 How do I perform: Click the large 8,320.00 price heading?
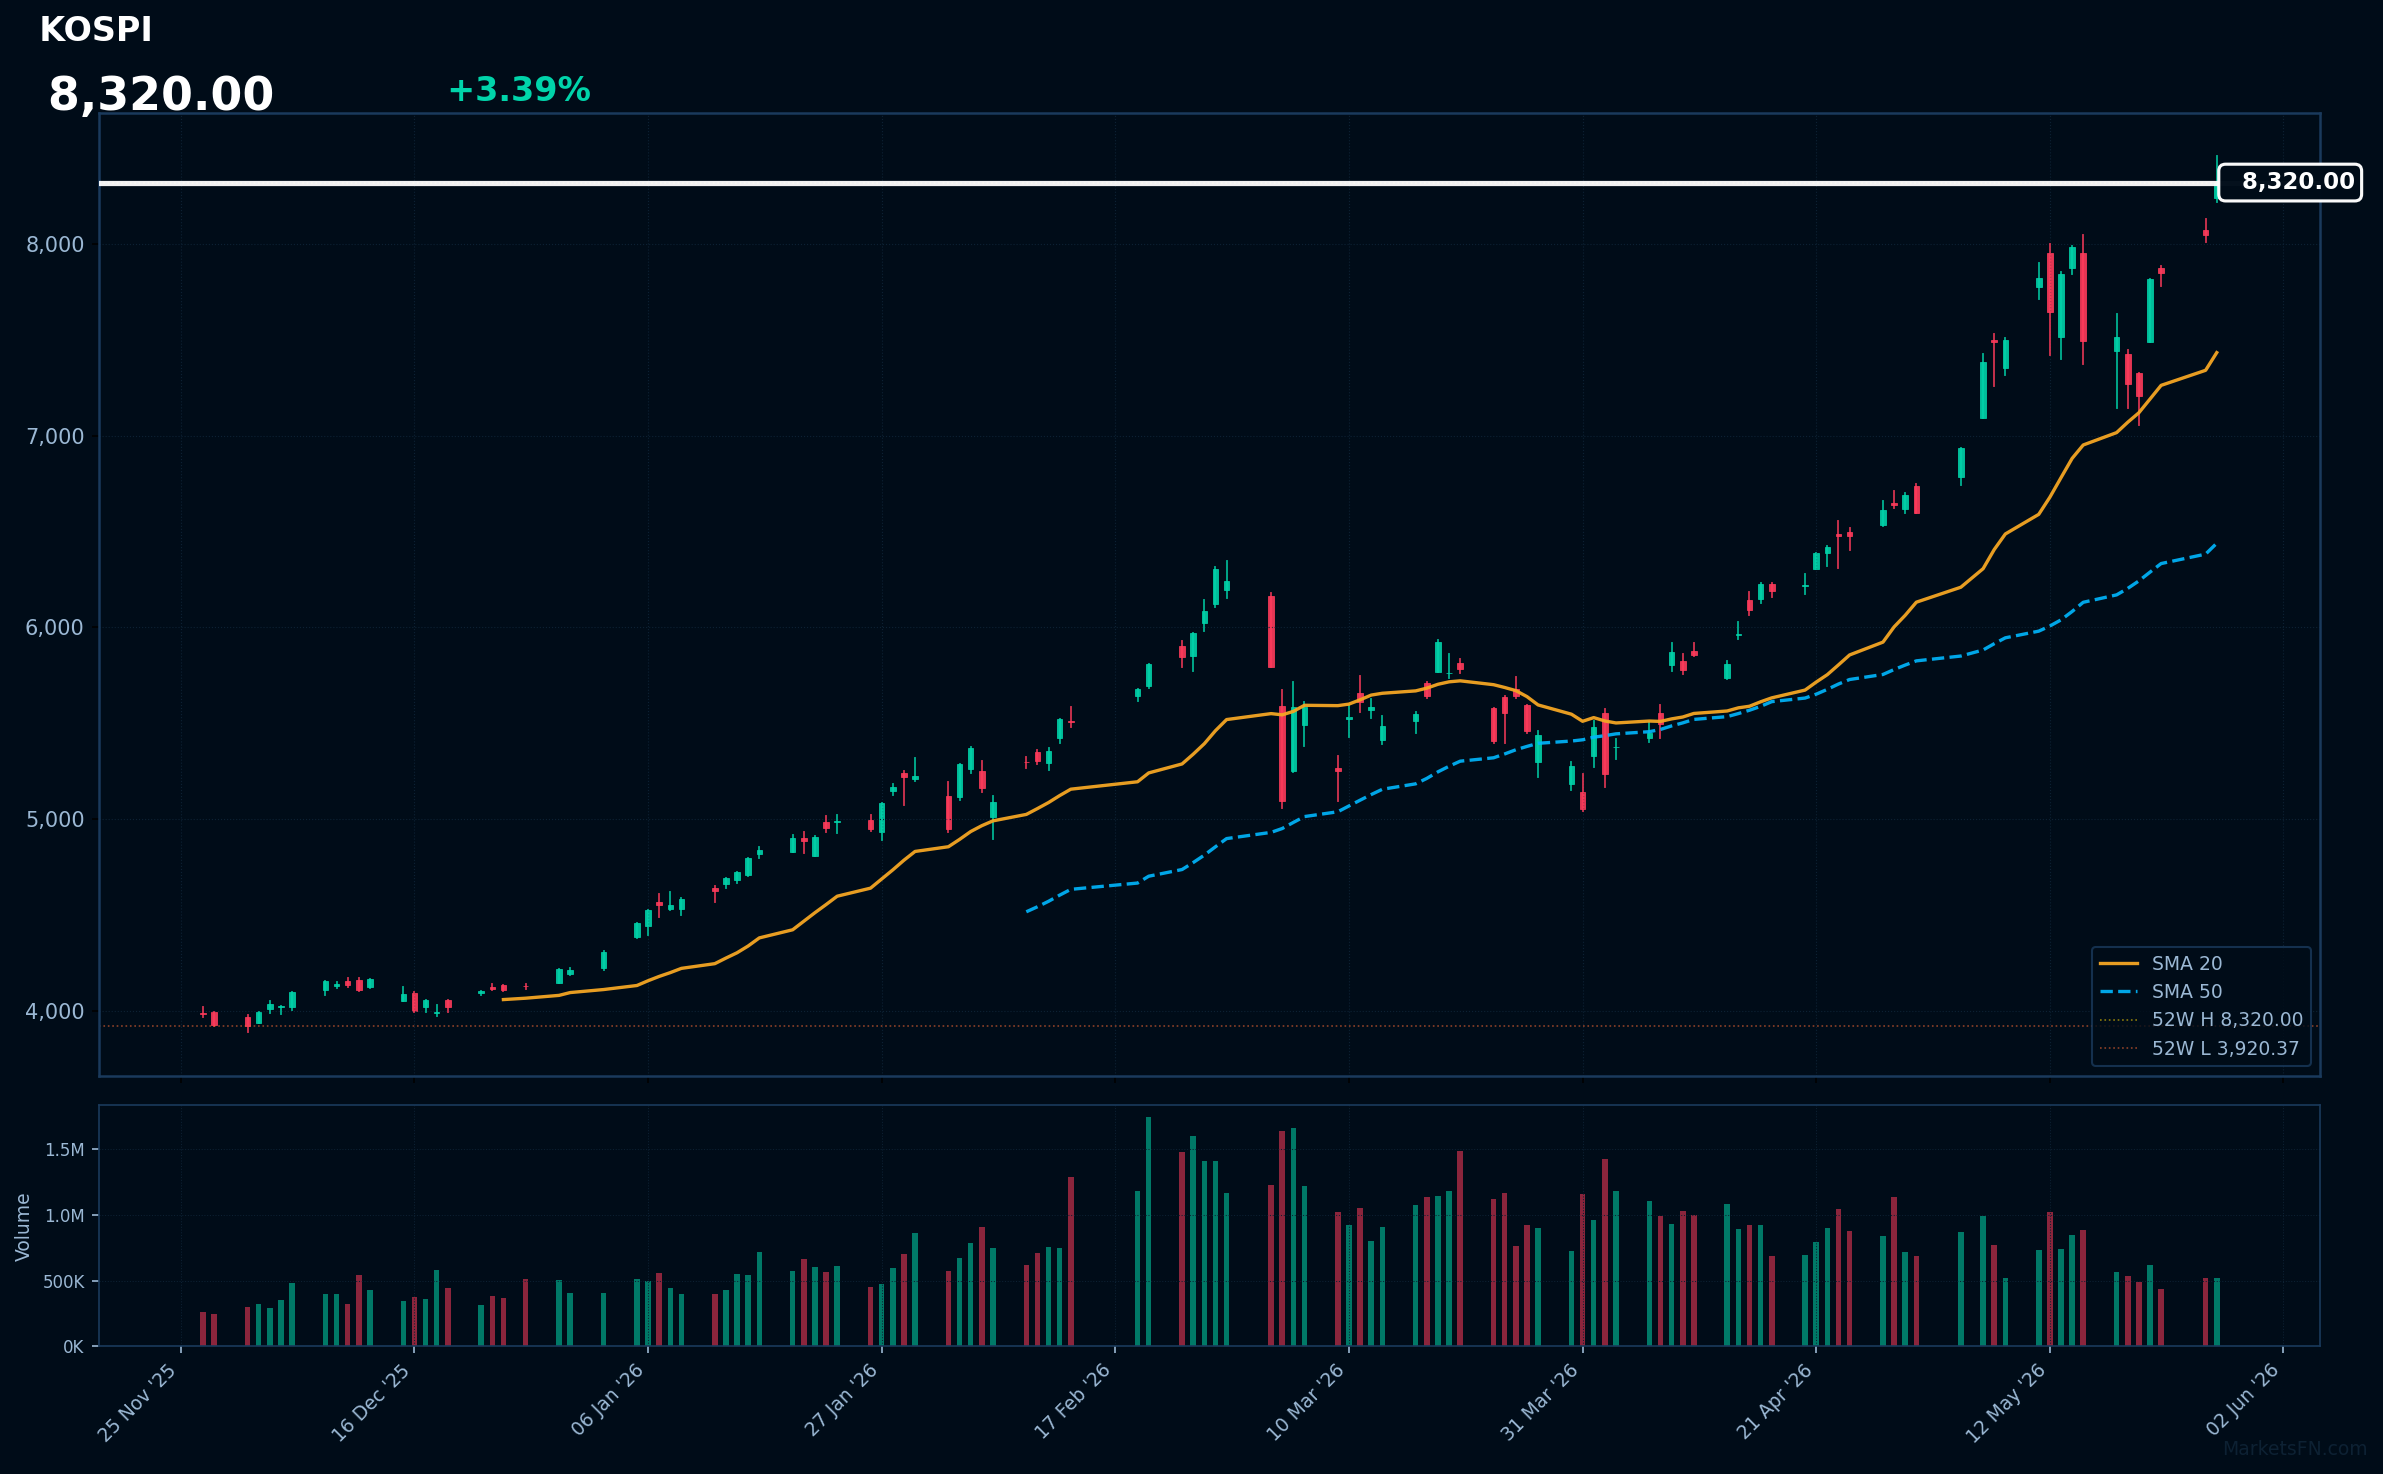click(x=161, y=95)
